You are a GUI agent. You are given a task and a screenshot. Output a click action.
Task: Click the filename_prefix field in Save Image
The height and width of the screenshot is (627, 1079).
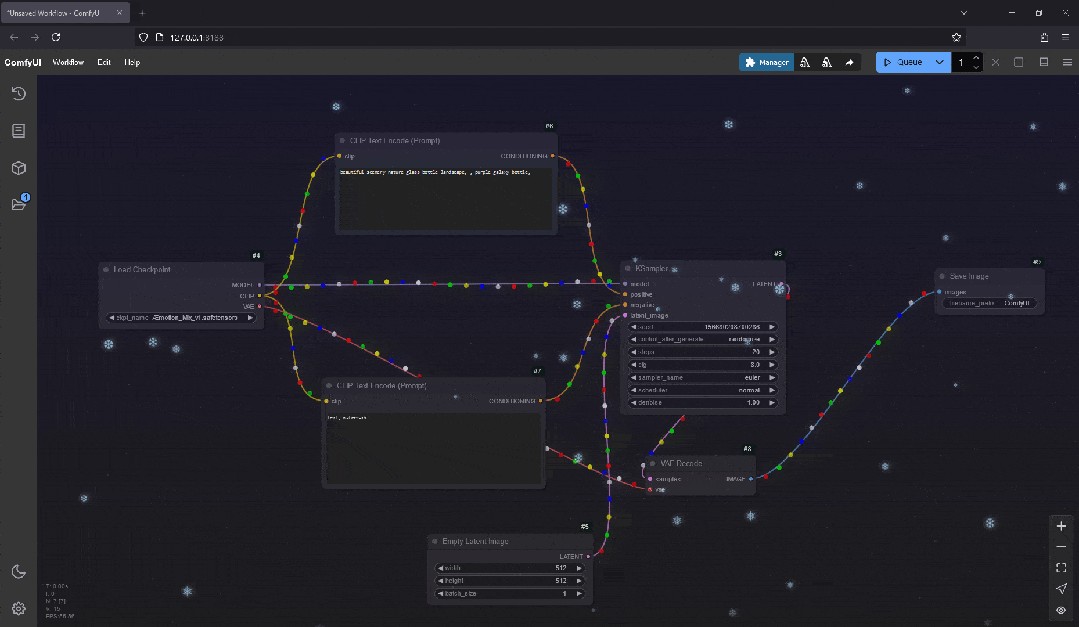(x=990, y=303)
